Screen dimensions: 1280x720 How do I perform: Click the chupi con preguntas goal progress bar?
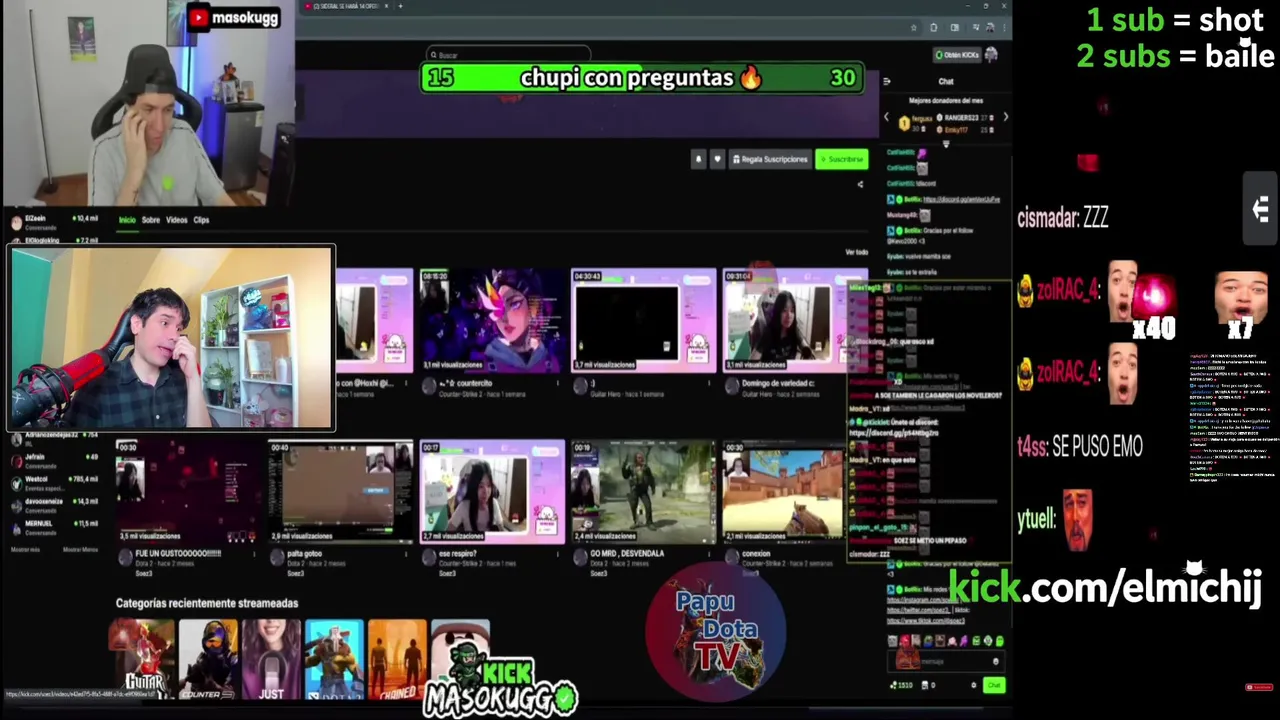(x=643, y=78)
